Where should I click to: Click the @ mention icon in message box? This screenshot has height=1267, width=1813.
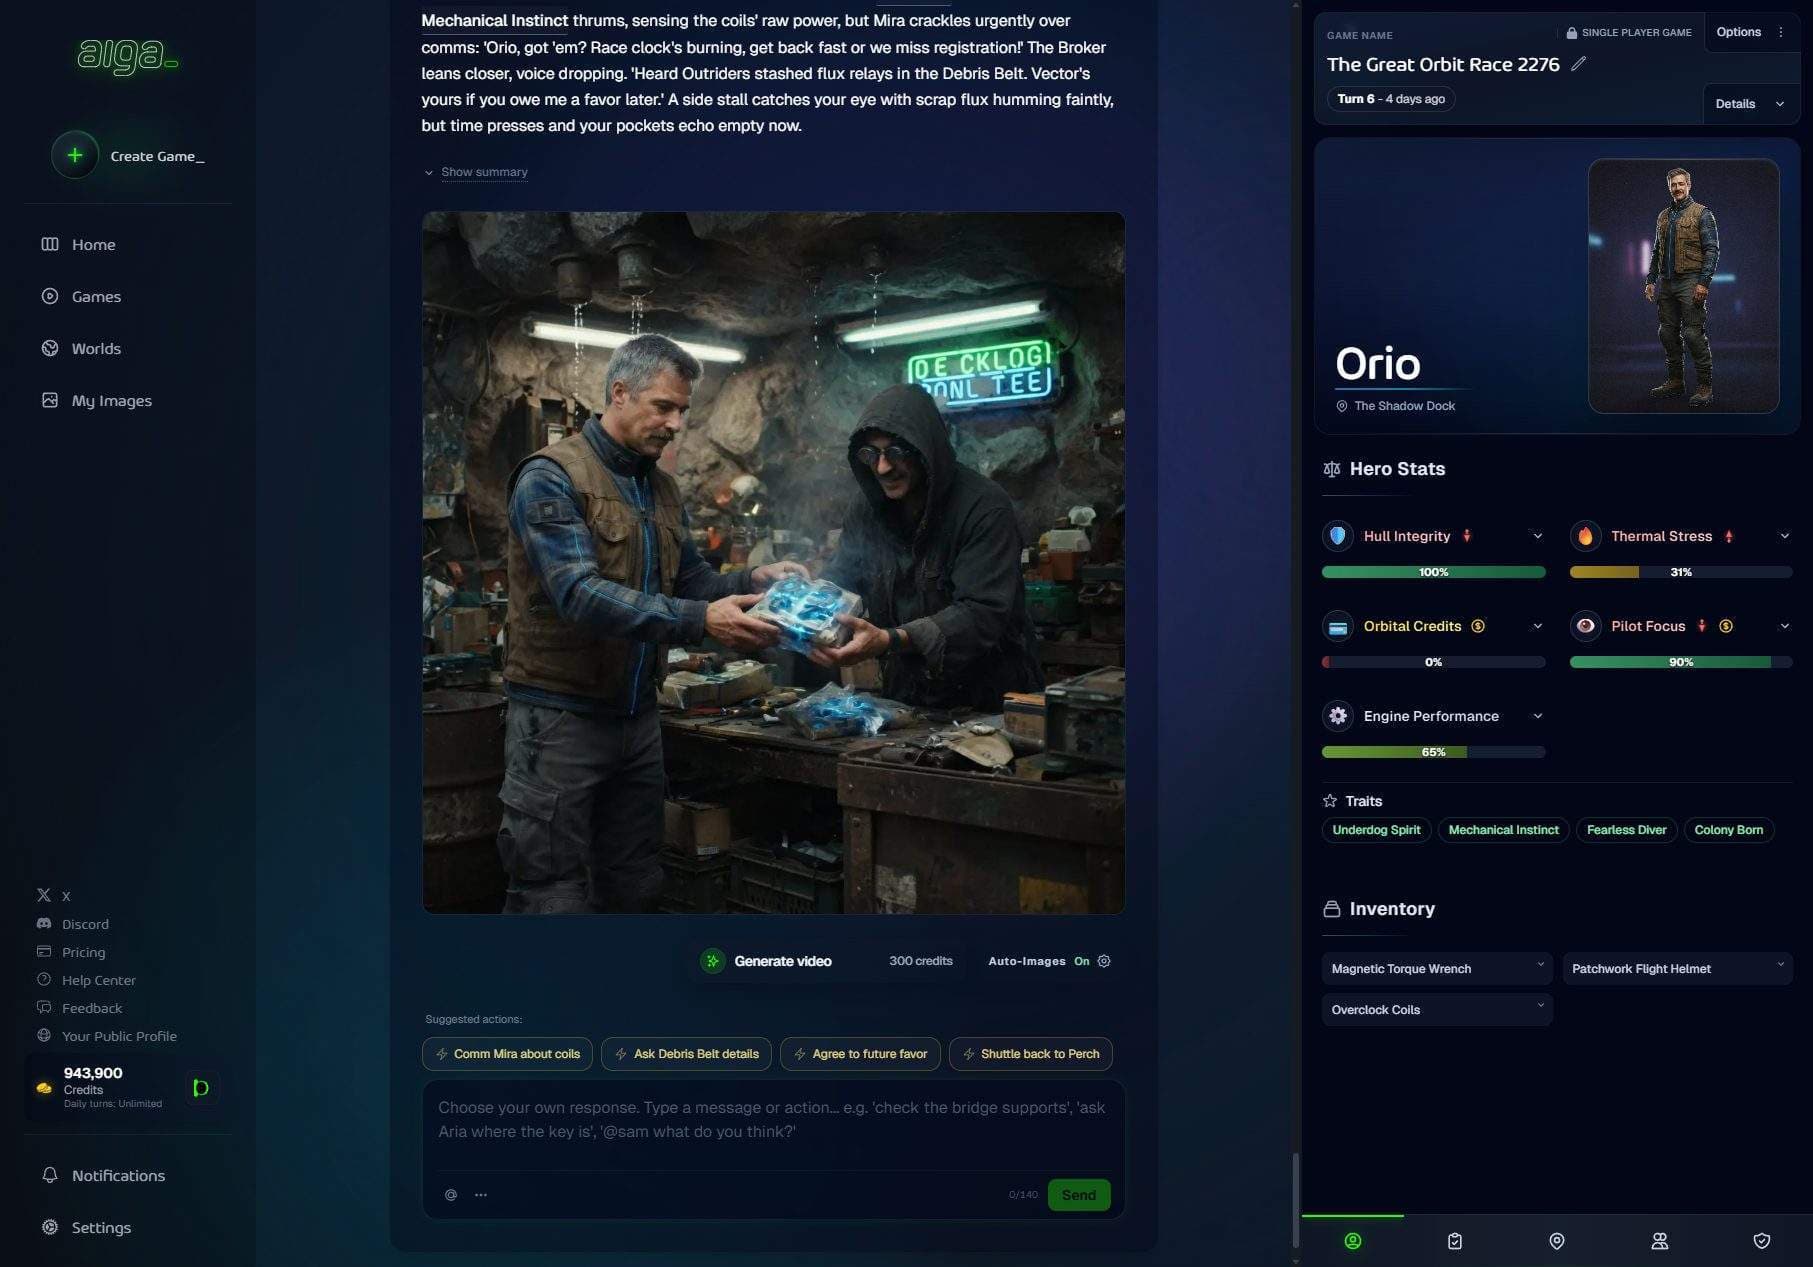point(451,1195)
